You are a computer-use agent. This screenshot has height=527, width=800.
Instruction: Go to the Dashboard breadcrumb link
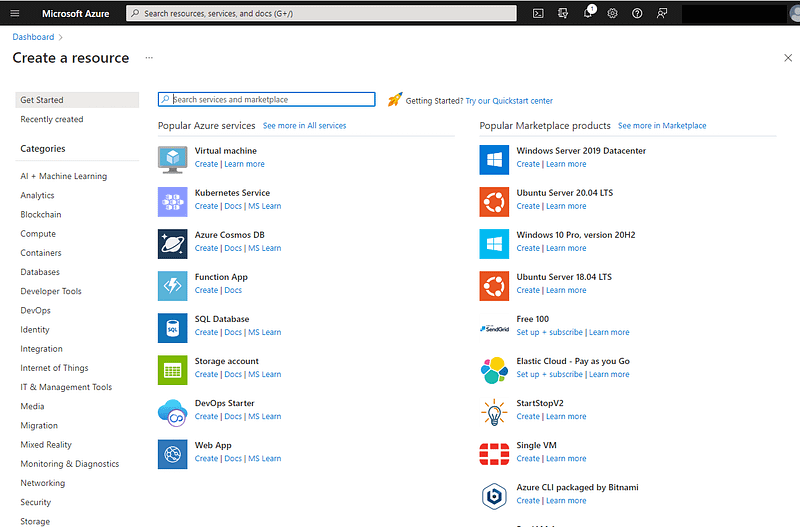[33, 37]
